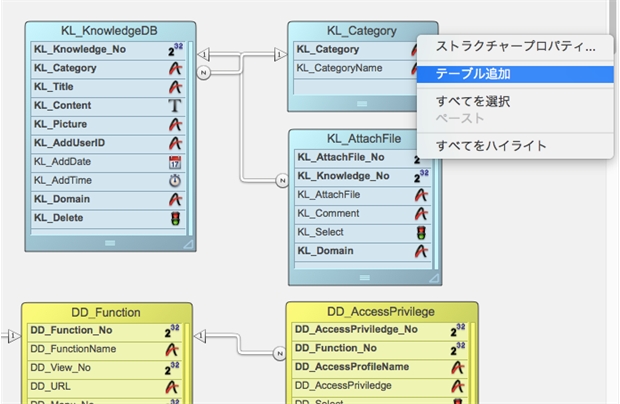The image size is (620, 404).
Task: Select the KL_Content field
Action: pyautogui.click(x=108, y=106)
